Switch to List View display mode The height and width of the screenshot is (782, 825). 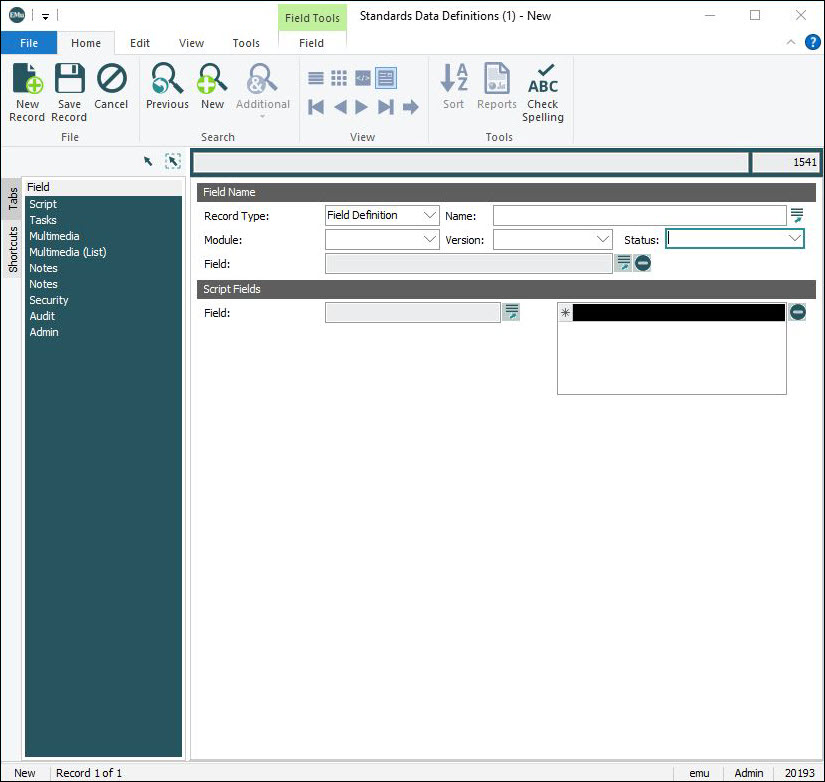316,78
